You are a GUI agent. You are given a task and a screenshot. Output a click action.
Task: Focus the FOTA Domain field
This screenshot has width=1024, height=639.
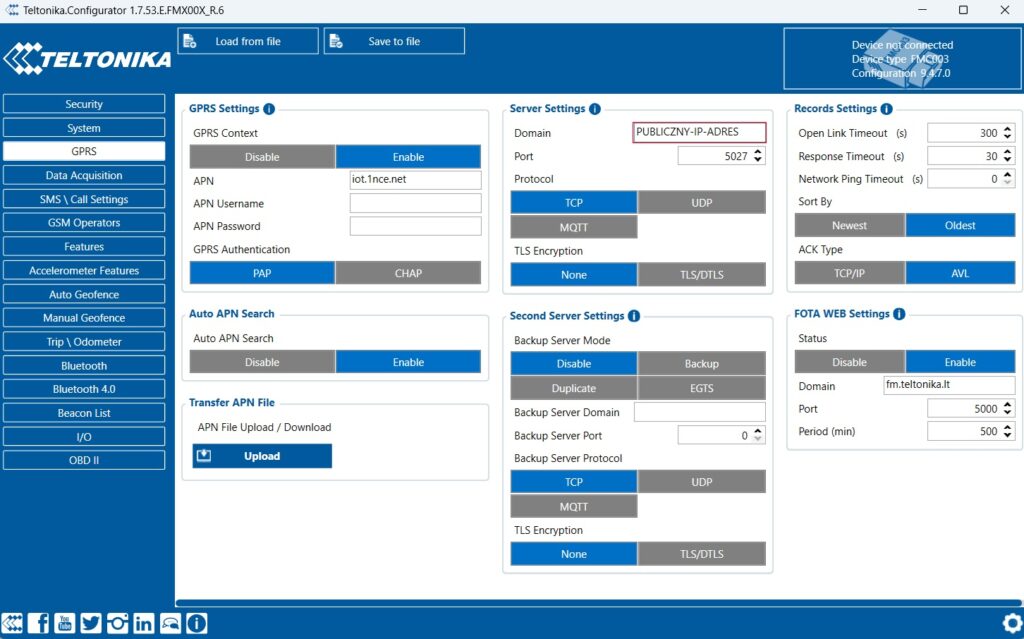tap(949, 385)
